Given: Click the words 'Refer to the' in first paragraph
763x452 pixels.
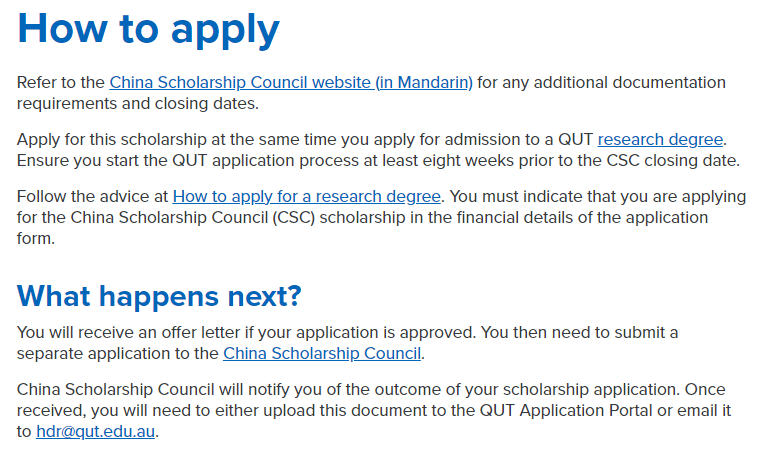Looking at the screenshot, I should click(61, 83).
